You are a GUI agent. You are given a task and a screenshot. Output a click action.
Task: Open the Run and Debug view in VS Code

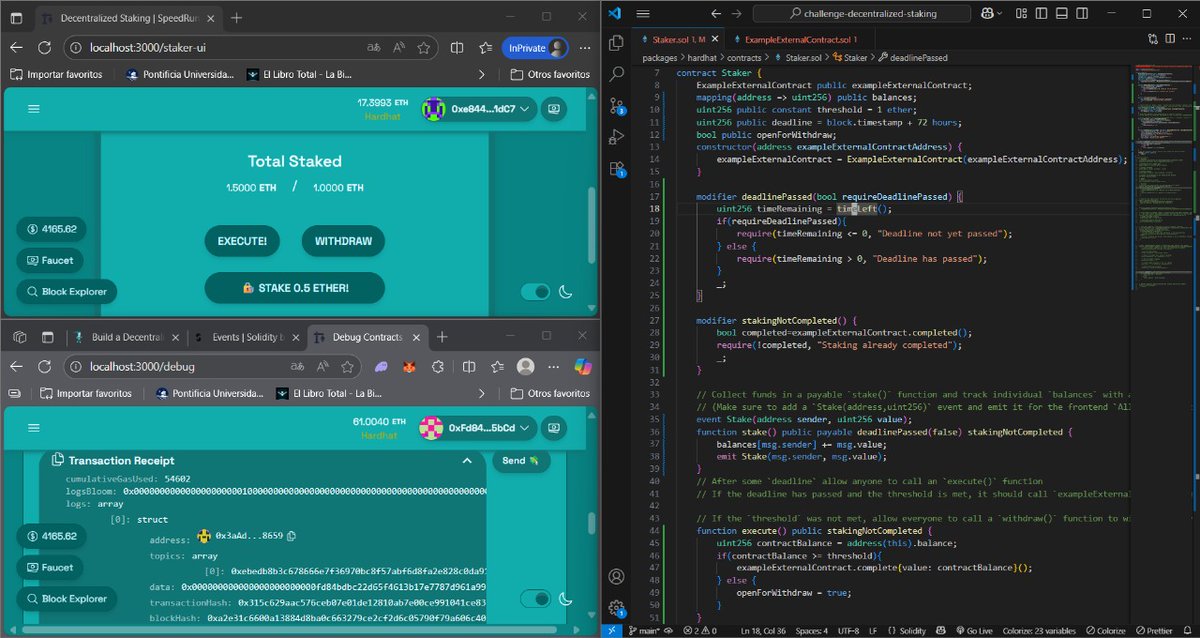617,139
